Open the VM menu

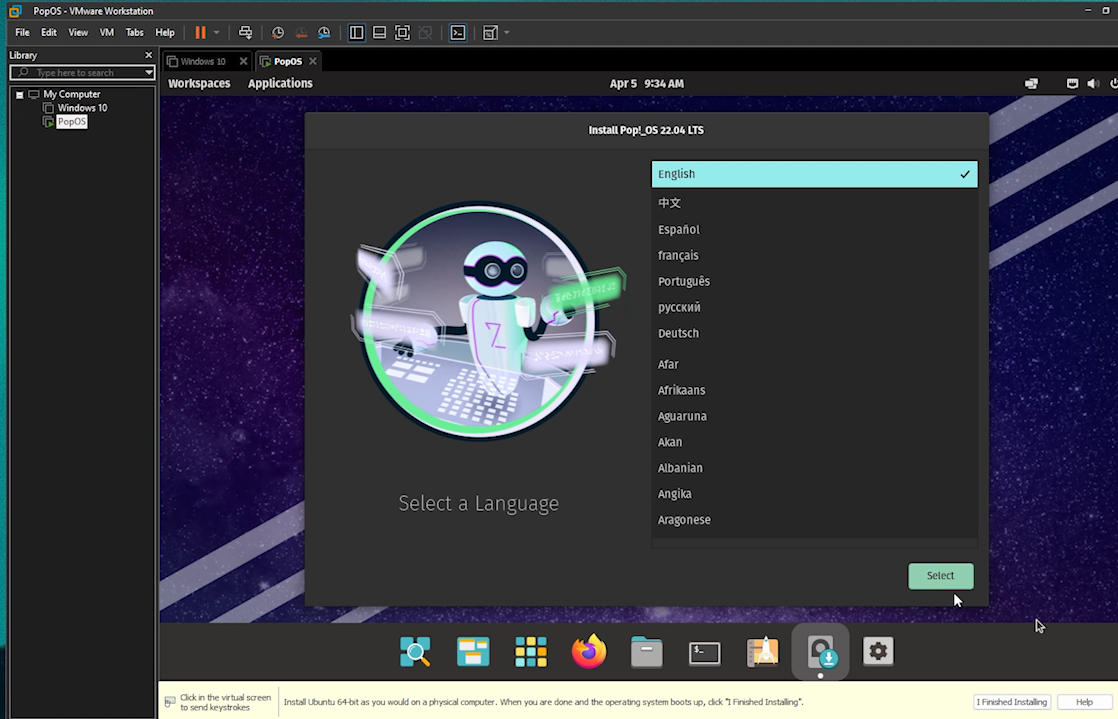pyautogui.click(x=106, y=32)
